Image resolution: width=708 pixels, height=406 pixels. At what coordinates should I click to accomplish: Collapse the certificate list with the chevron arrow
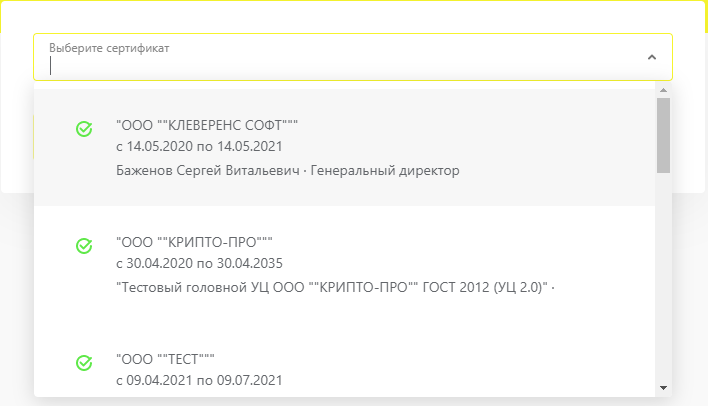point(652,57)
